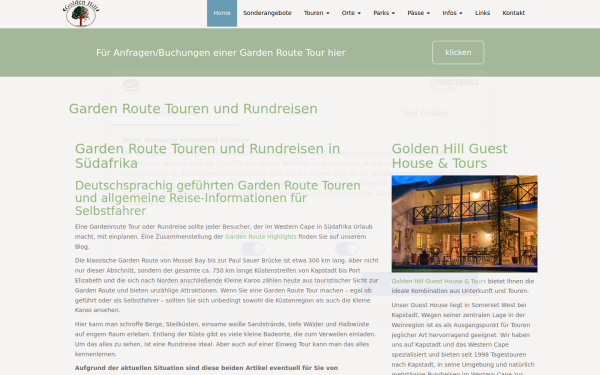
Task: Toggle the Präferenzen cookie switch
Action: tap(253, 249)
